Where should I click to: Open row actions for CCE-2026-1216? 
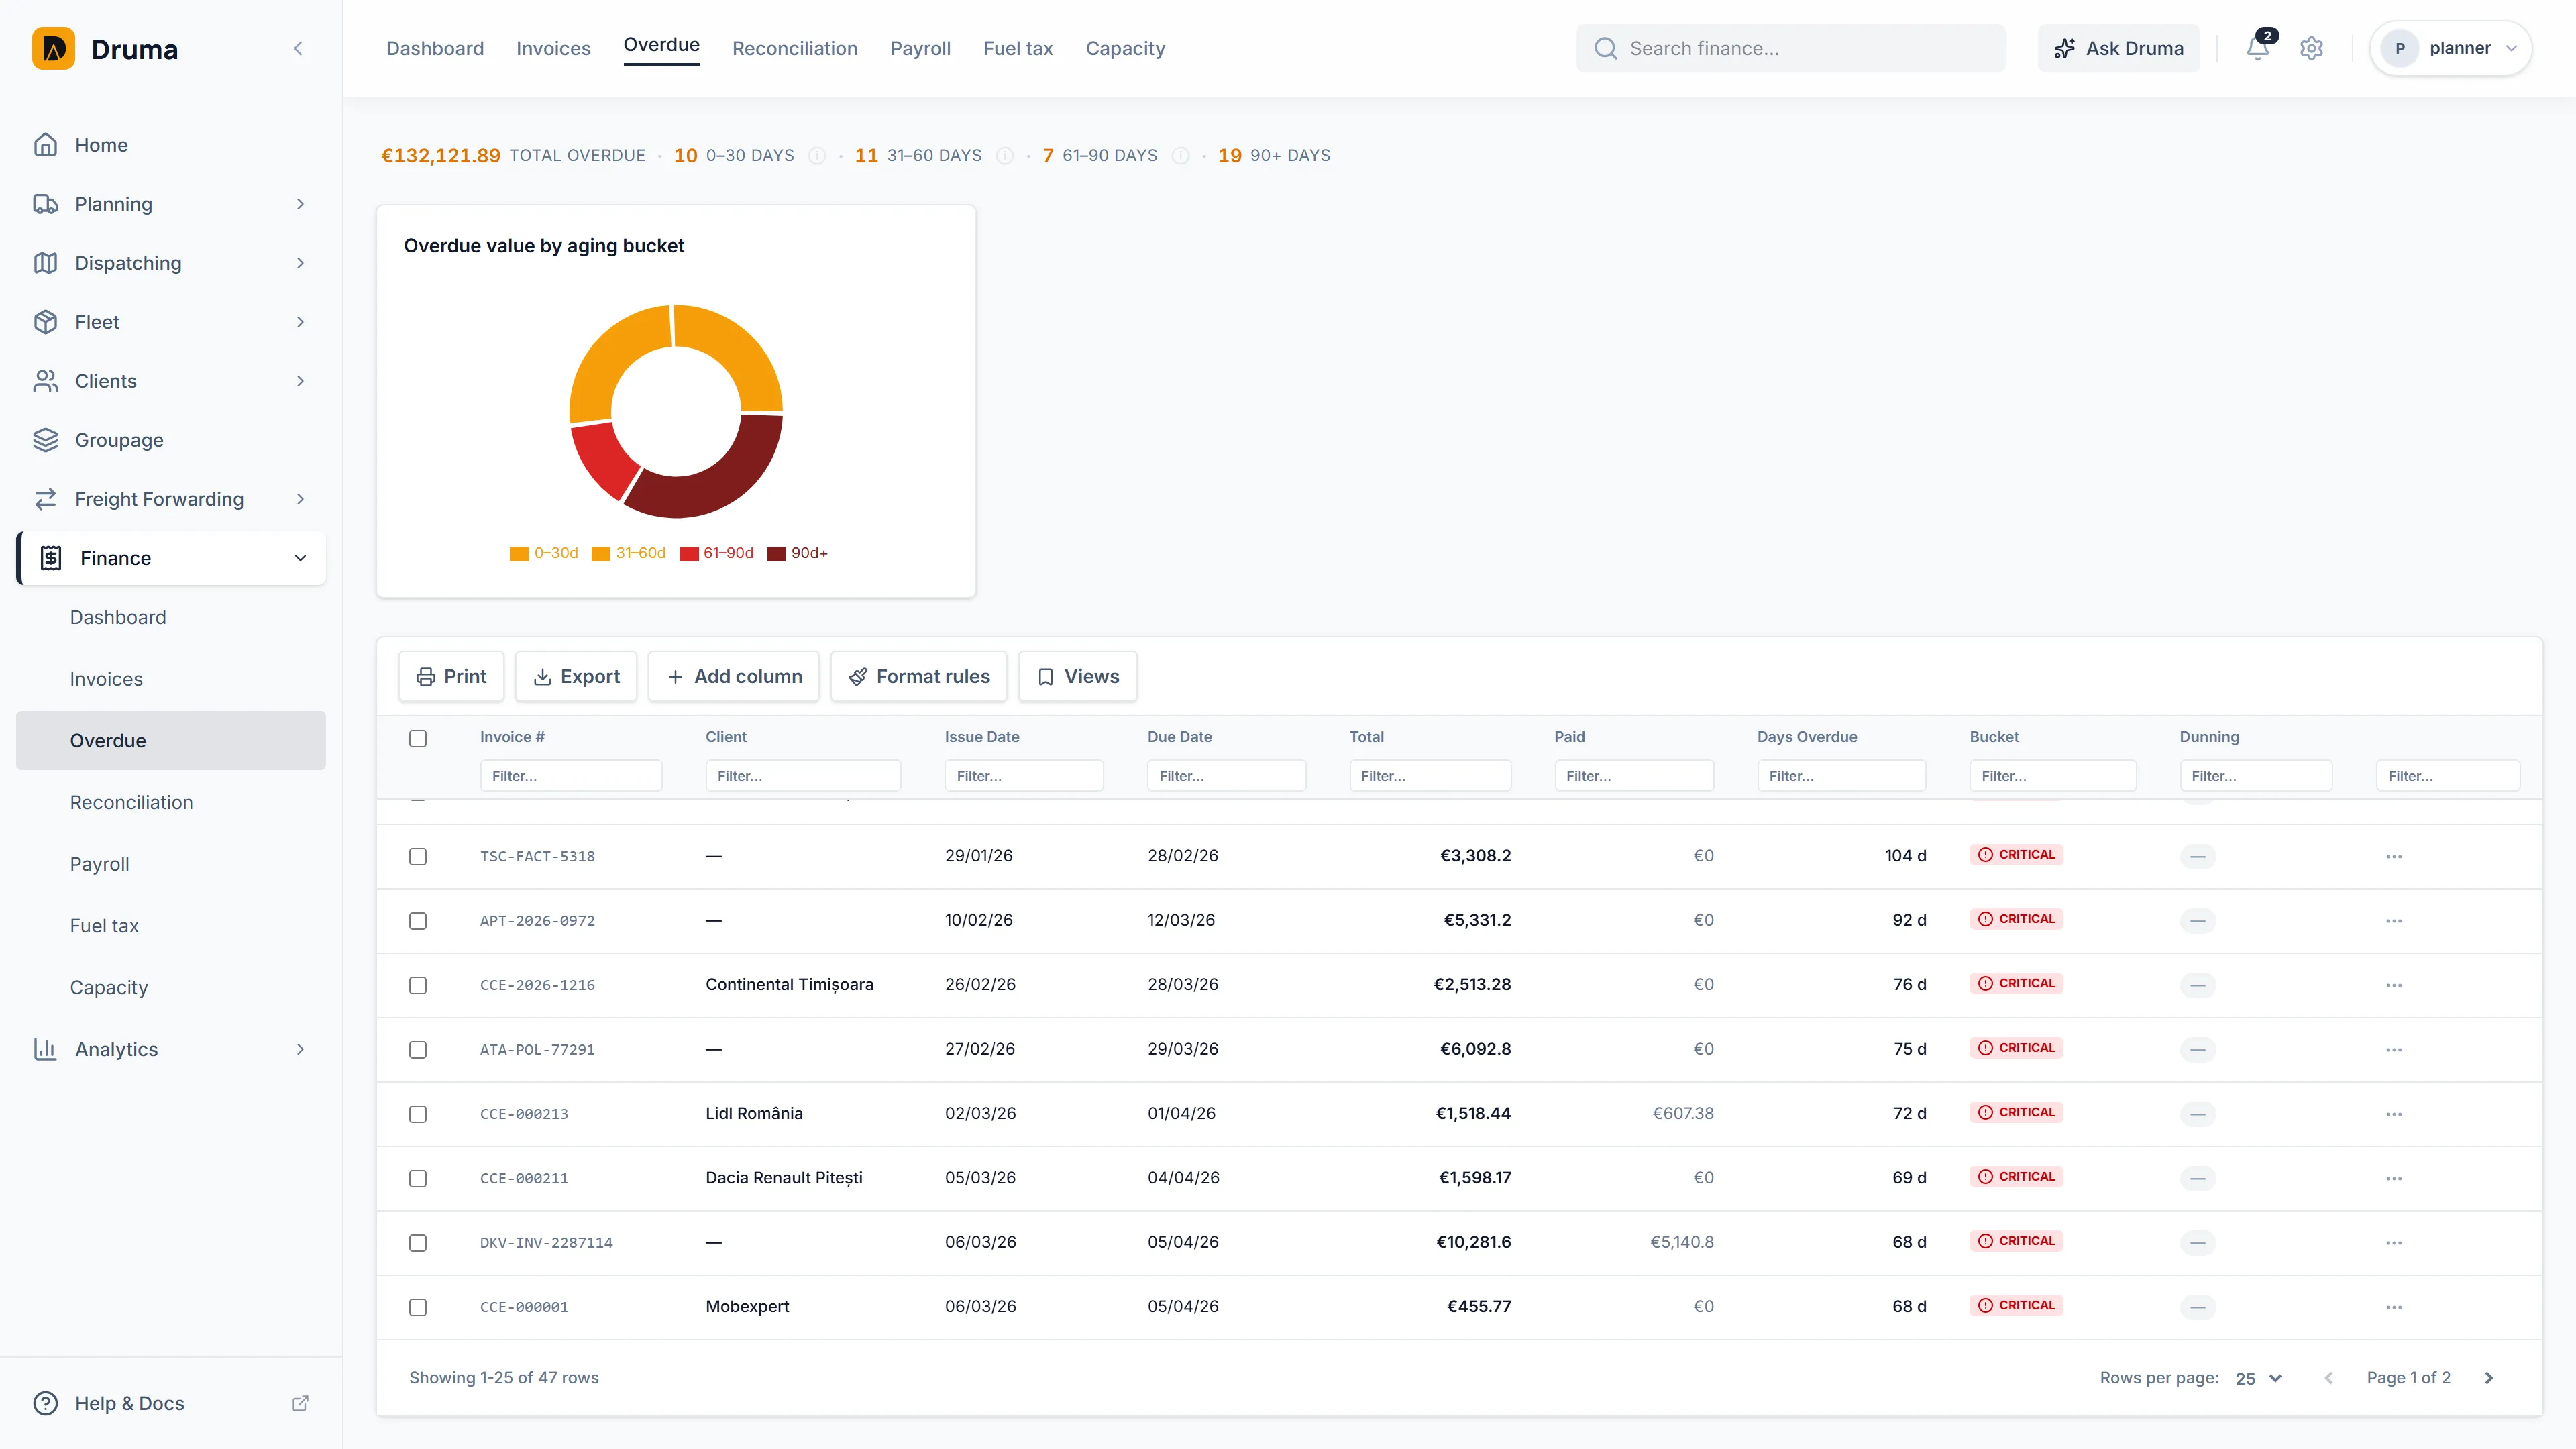coord(2393,985)
